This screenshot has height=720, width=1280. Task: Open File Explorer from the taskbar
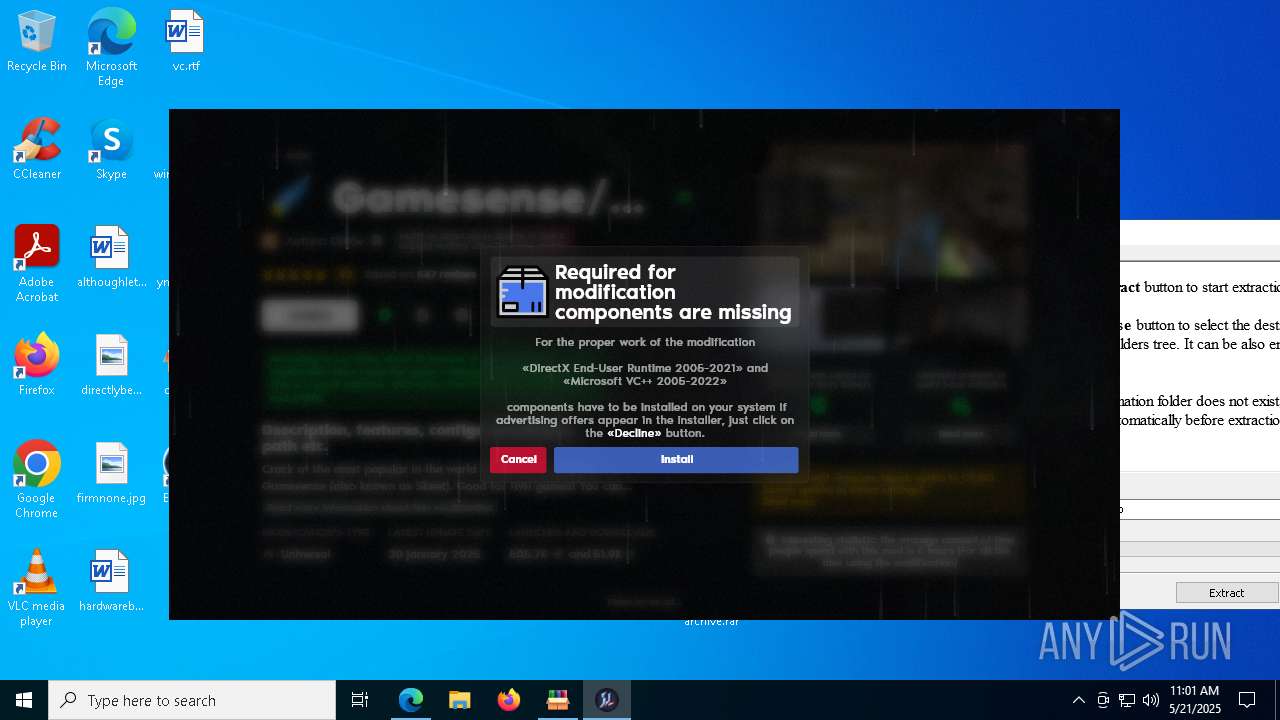pyautogui.click(x=459, y=700)
